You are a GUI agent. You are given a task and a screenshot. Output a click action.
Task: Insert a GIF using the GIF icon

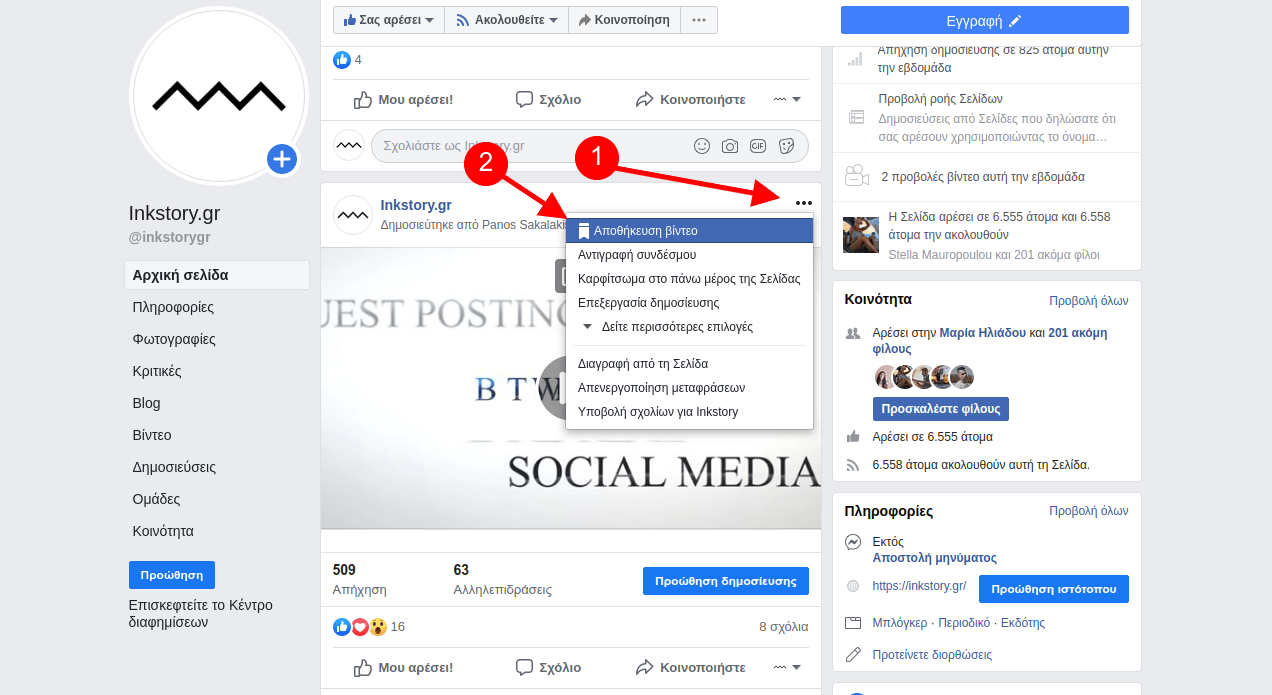click(x=758, y=146)
